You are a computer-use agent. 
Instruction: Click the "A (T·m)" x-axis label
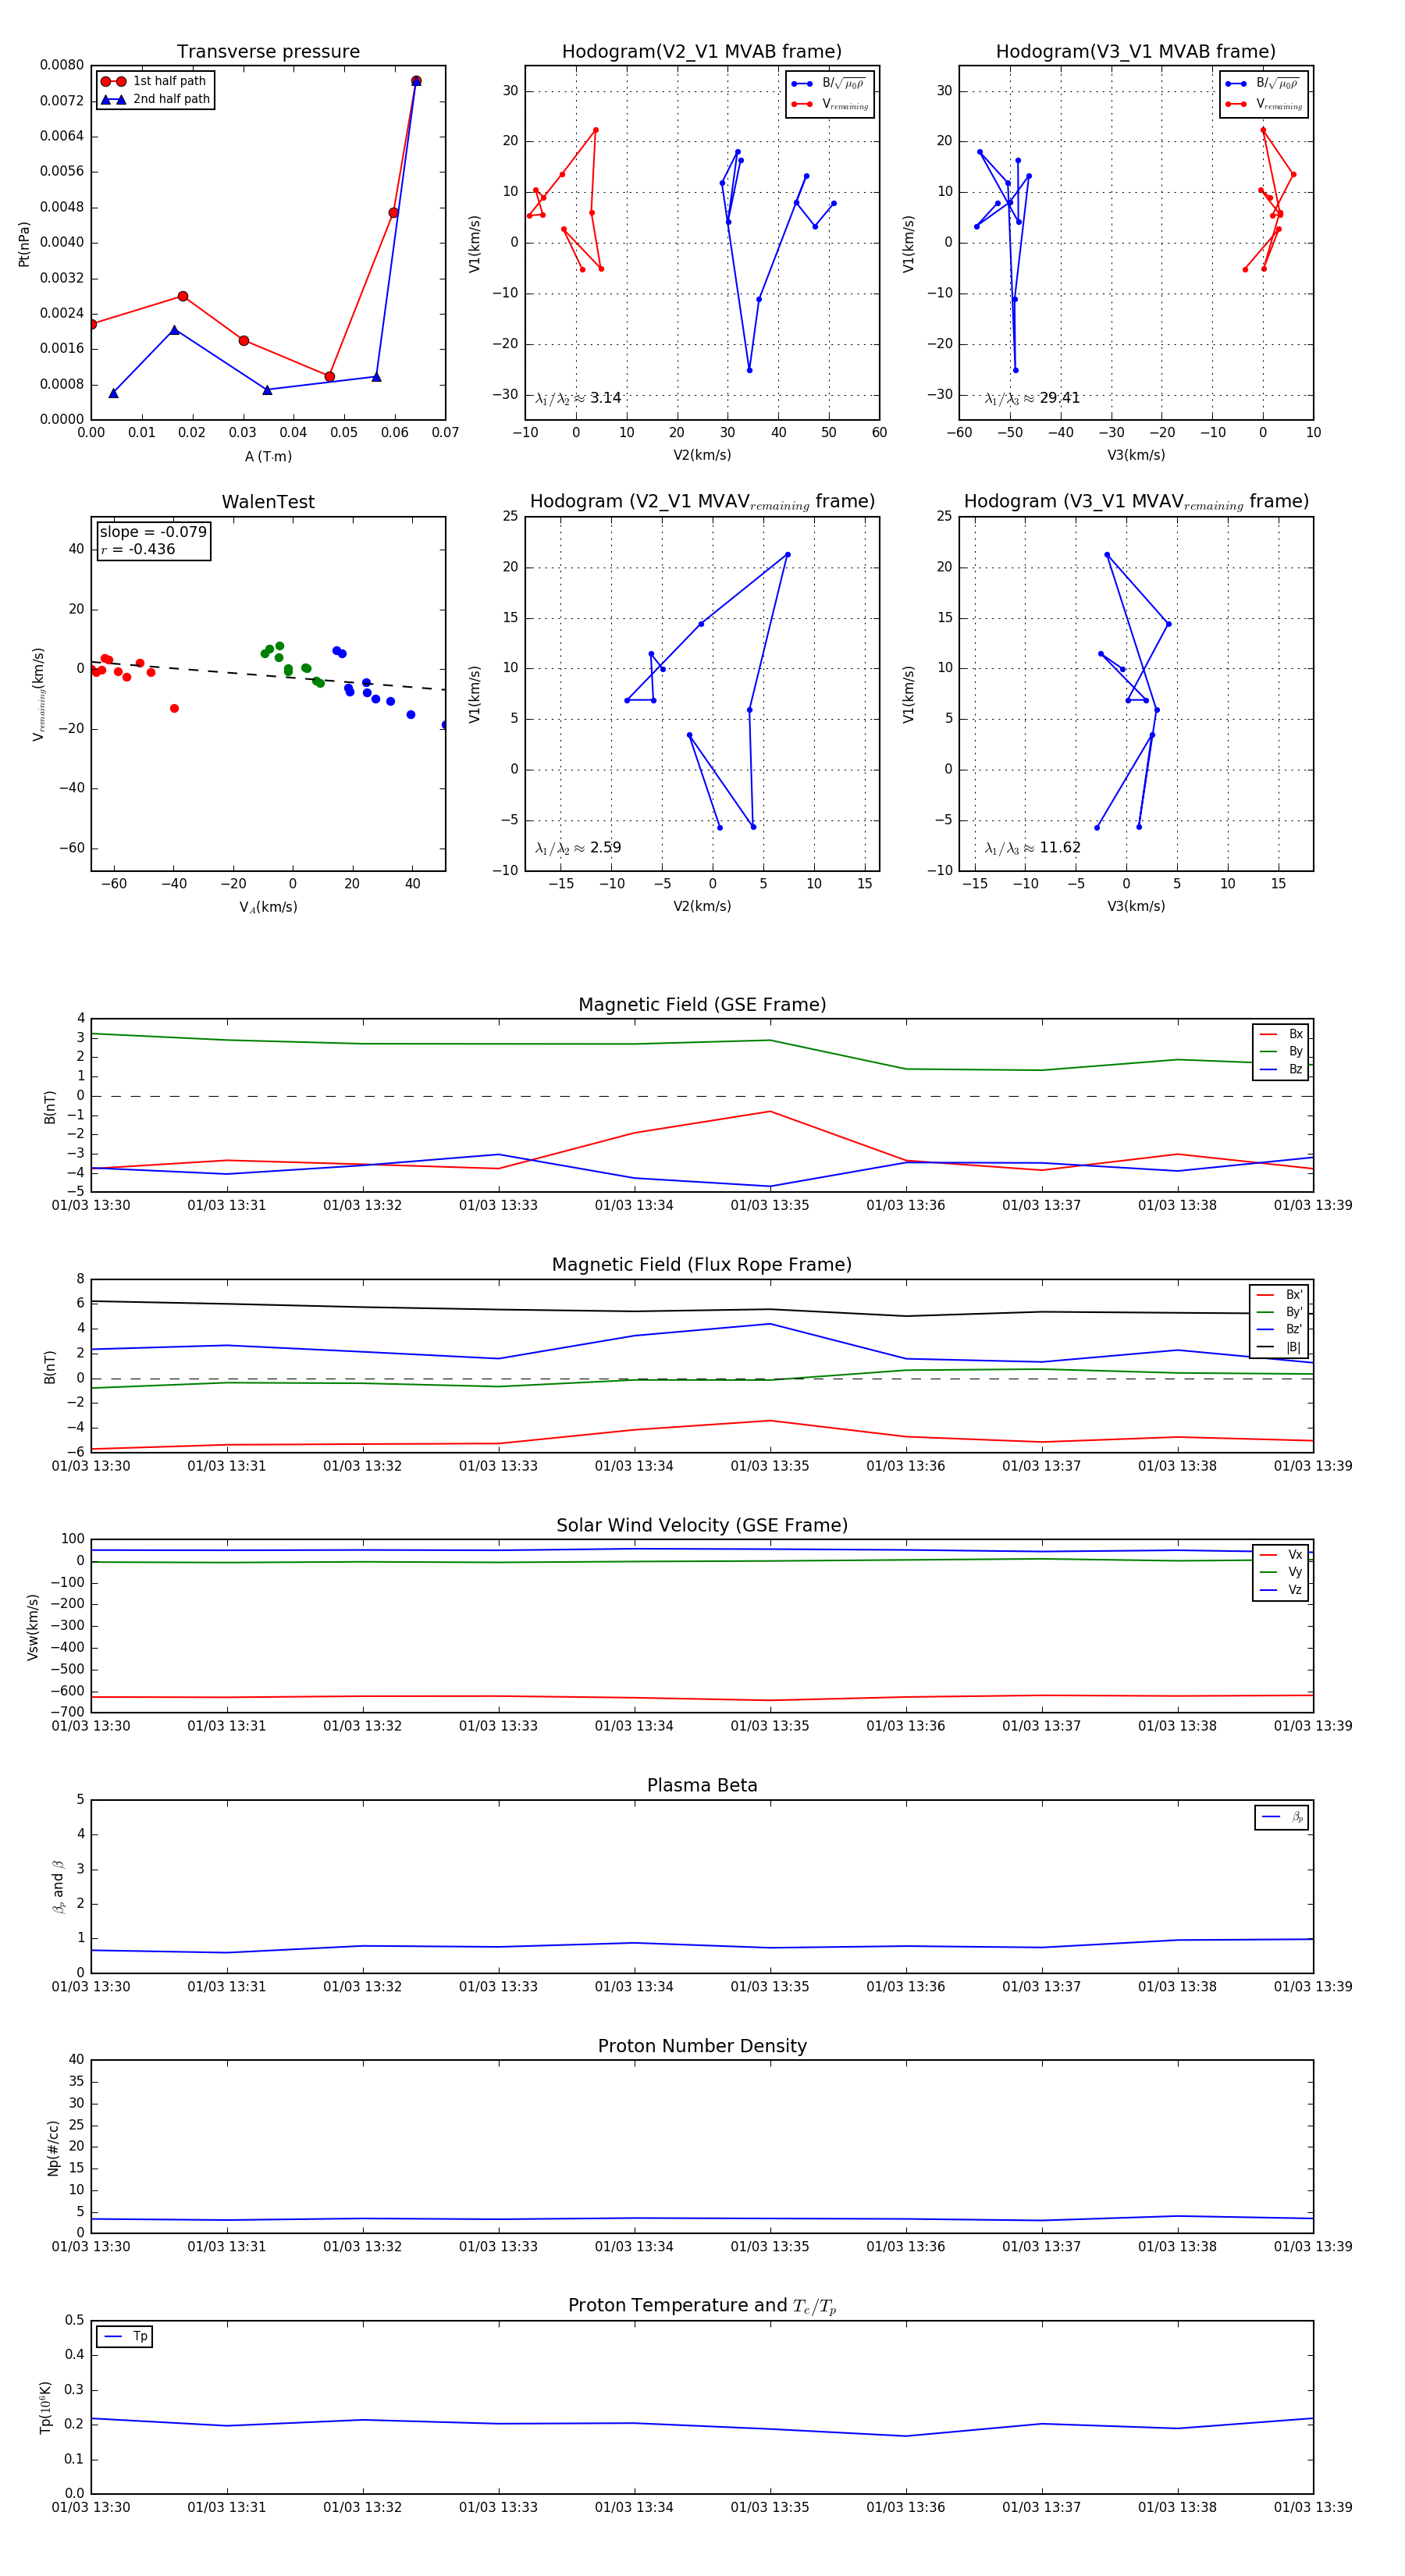point(268,456)
